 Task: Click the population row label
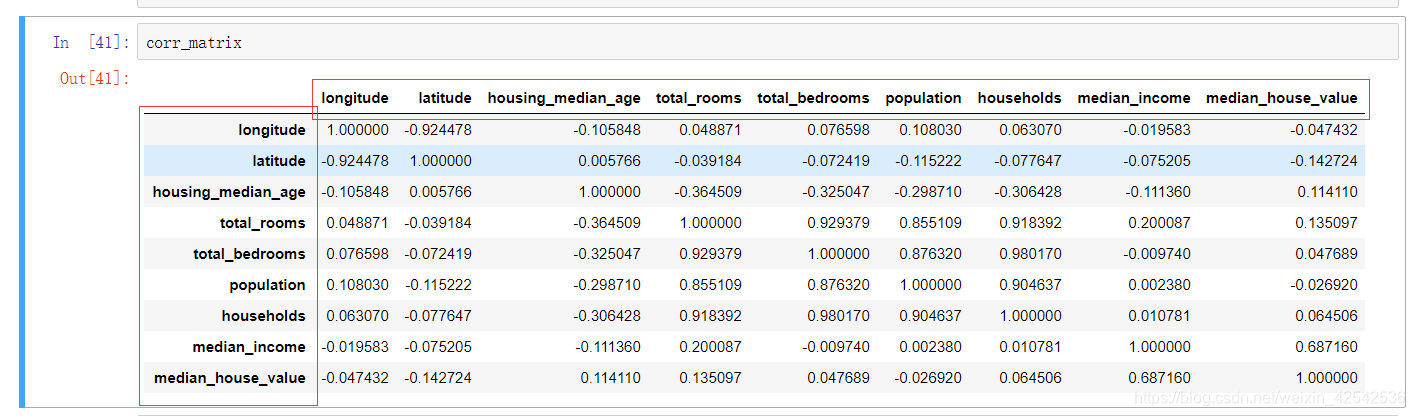[267, 285]
